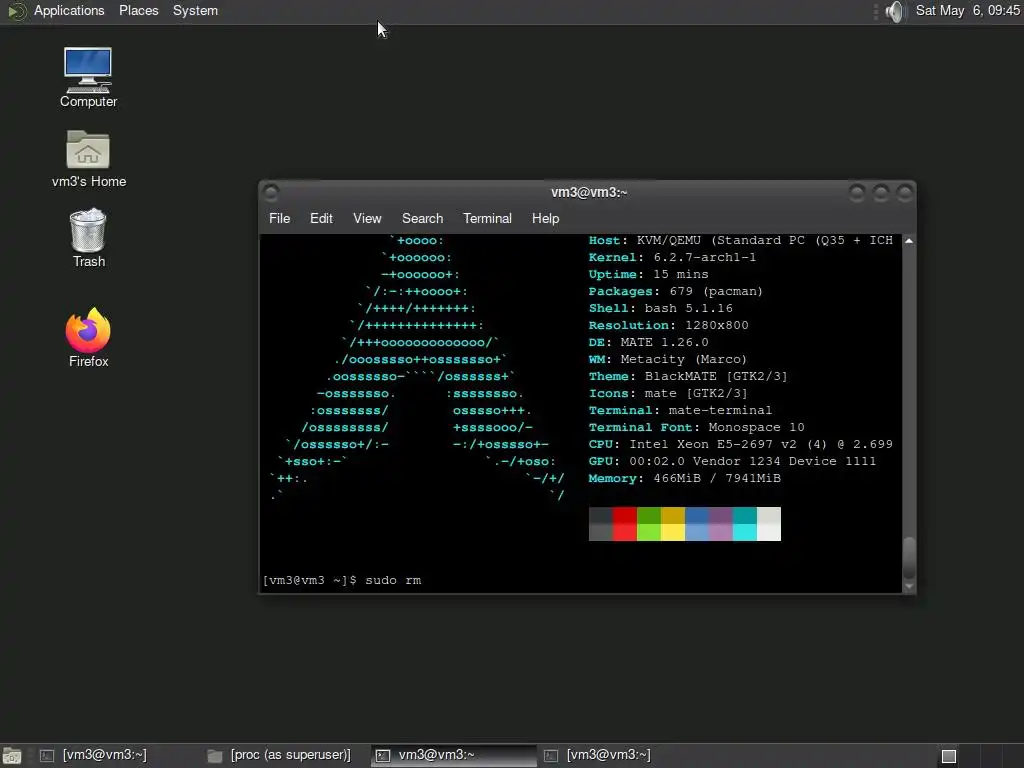This screenshot has width=1024, height=768.
Task: Click the 'DE: MATE 1.26.0' line
Action: tap(648, 342)
